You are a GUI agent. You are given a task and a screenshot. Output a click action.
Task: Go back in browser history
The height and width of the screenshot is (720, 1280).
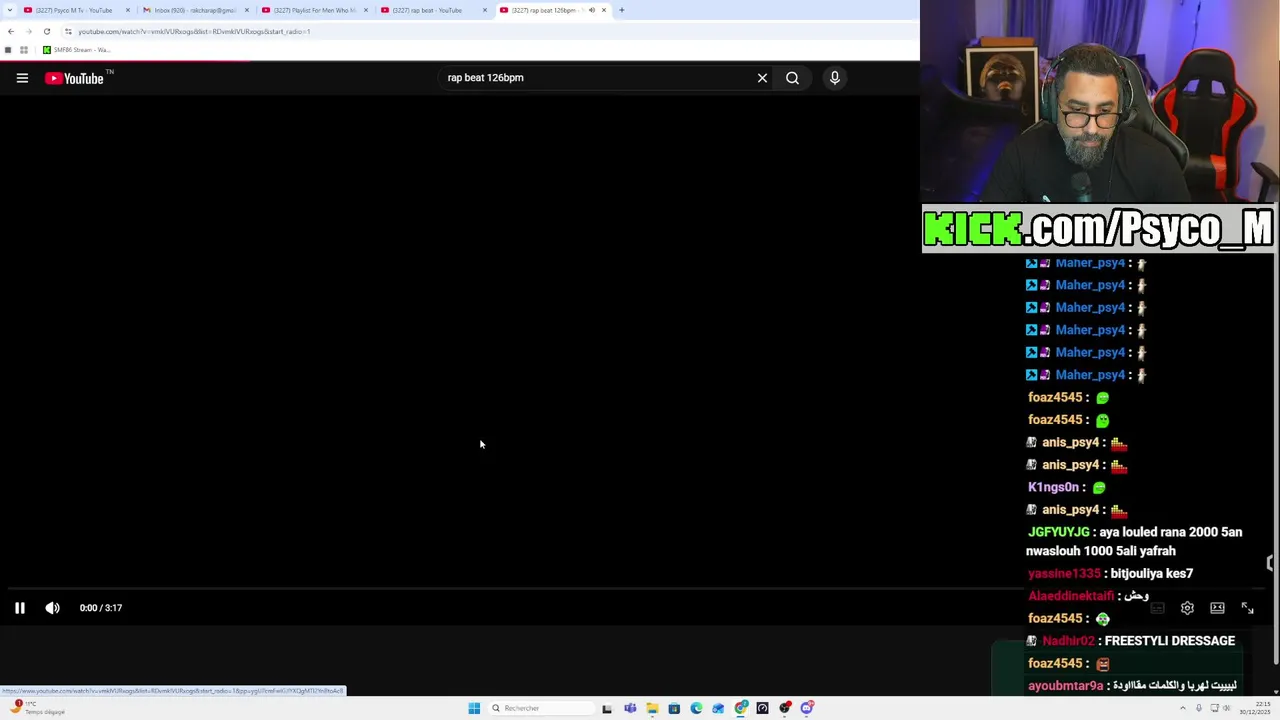point(11,31)
